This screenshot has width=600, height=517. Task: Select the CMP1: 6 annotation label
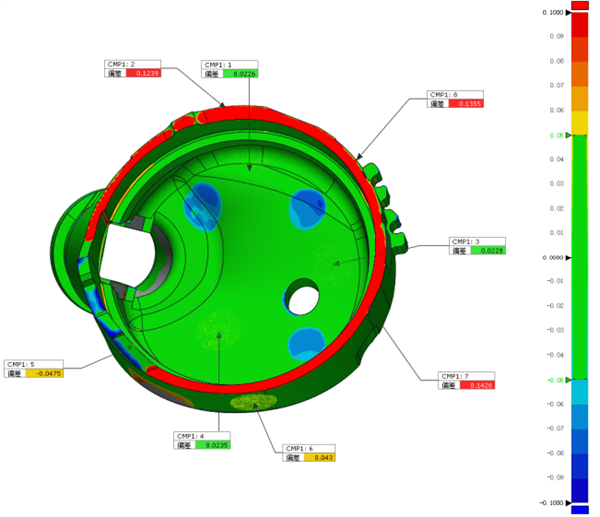[309, 453]
